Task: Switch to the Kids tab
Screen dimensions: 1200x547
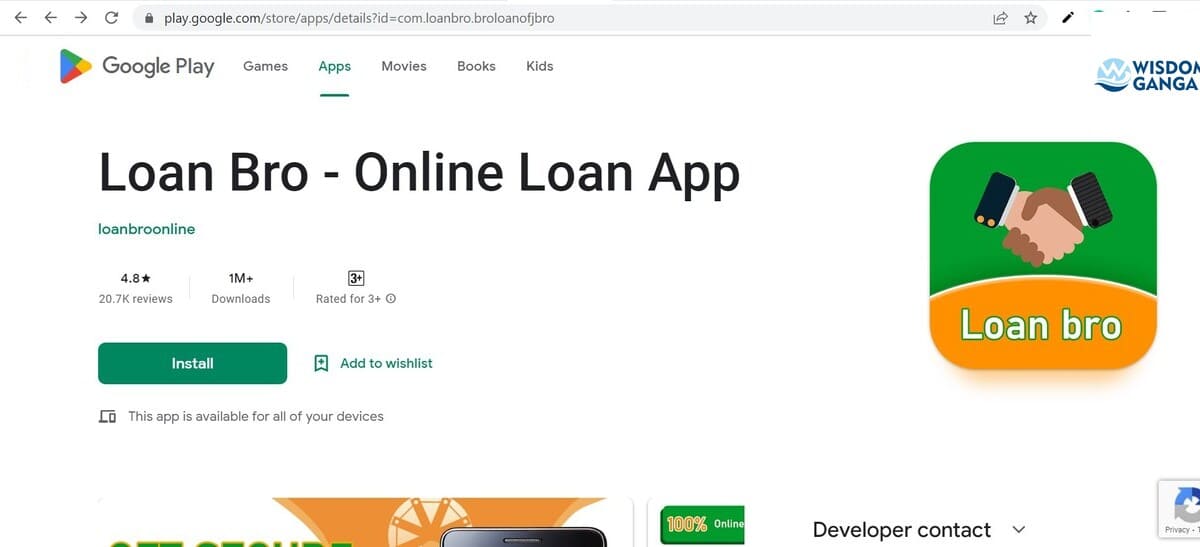Action: pos(540,66)
